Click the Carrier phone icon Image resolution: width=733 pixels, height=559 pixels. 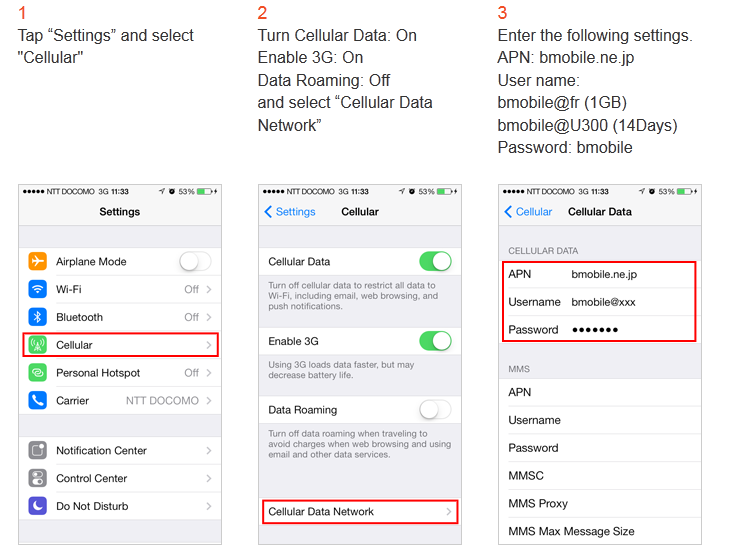[x=38, y=400]
